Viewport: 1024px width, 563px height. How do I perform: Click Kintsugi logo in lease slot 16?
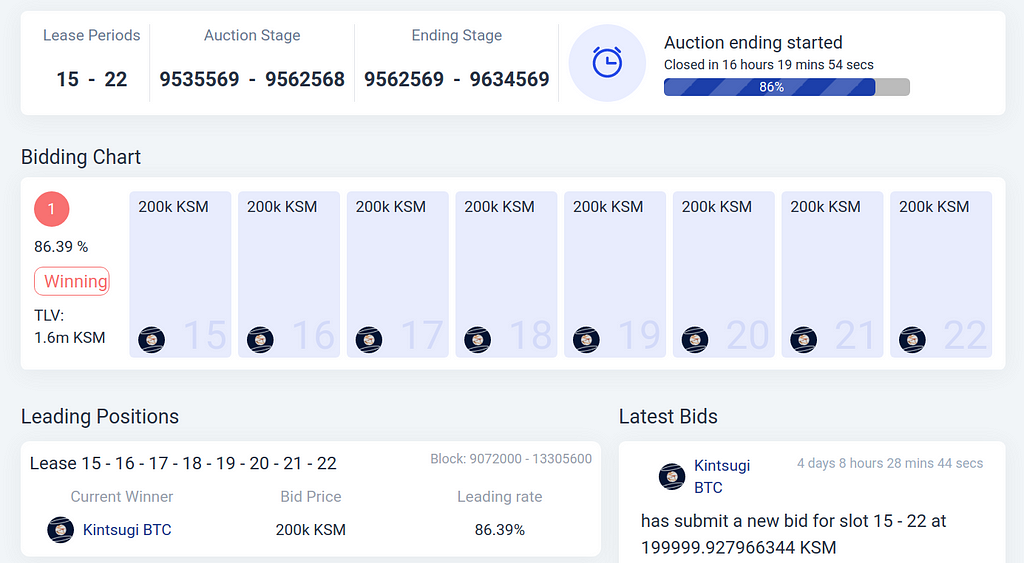[x=260, y=339]
